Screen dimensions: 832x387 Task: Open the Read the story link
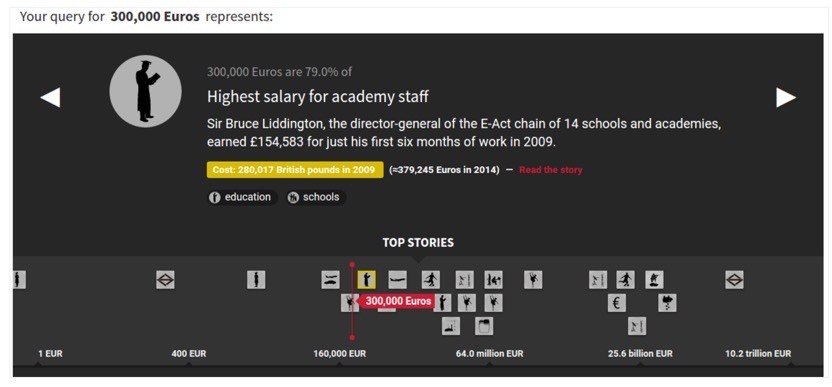pos(551,170)
